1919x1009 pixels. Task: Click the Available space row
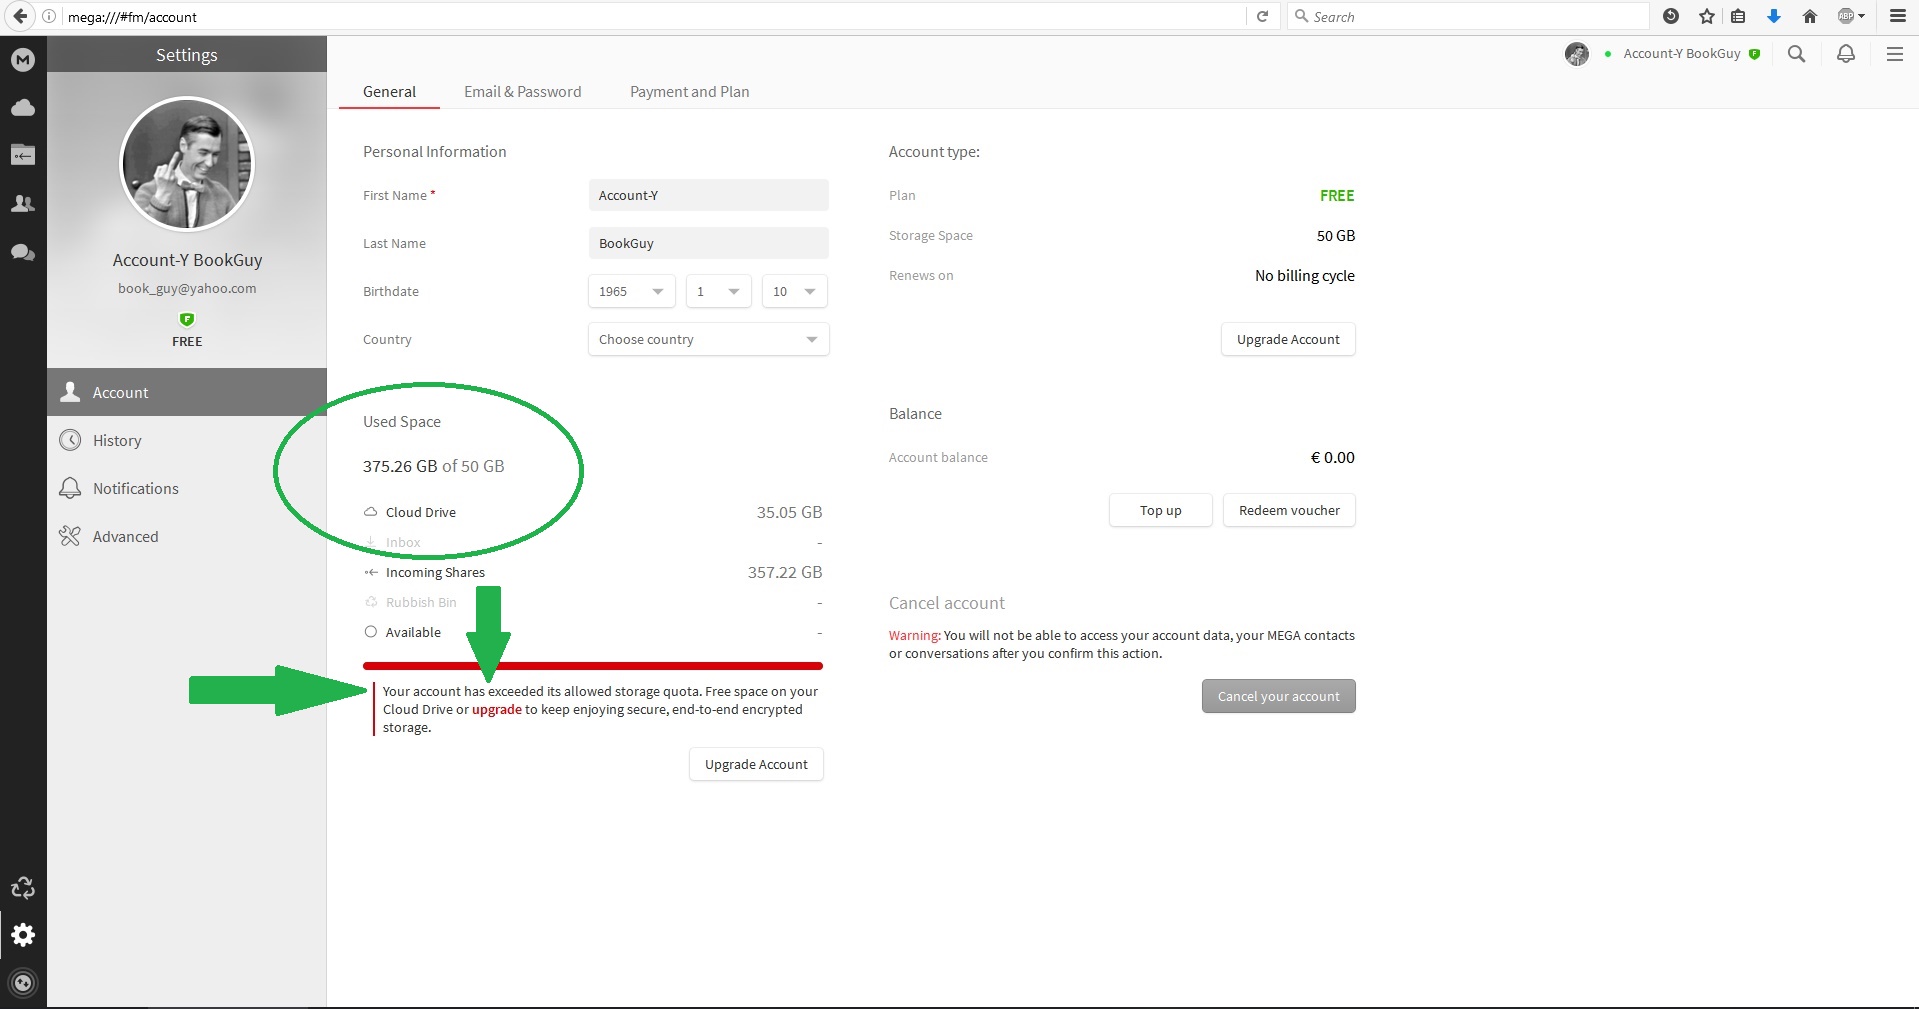pyautogui.click(x=593, y=632)
